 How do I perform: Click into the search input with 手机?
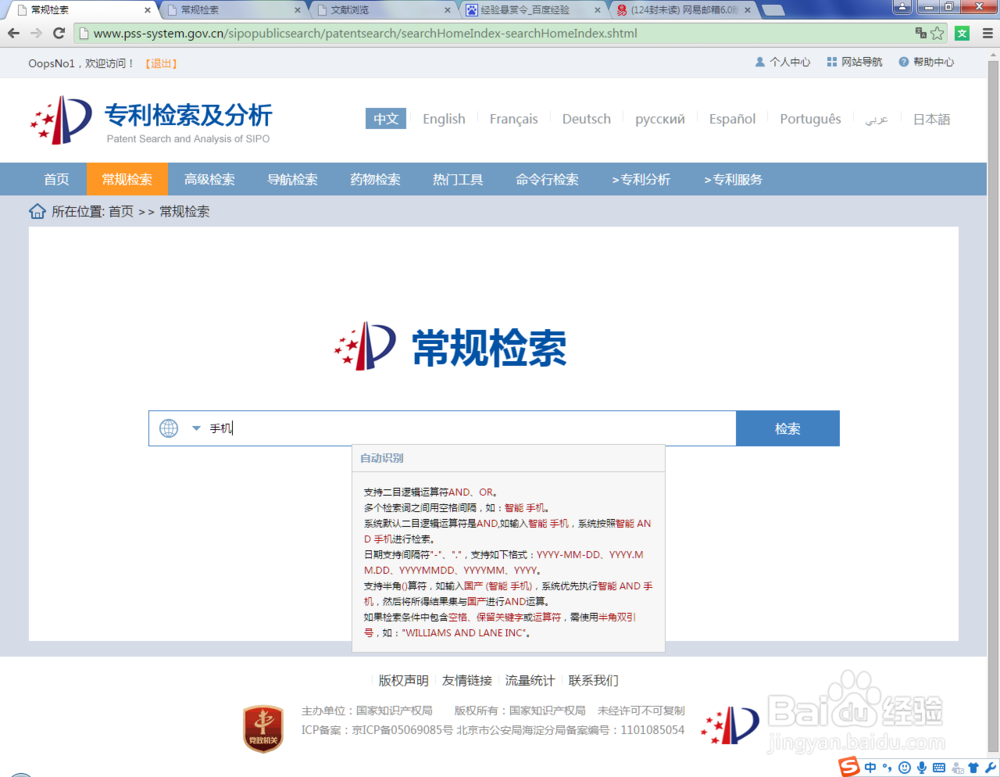471,428
